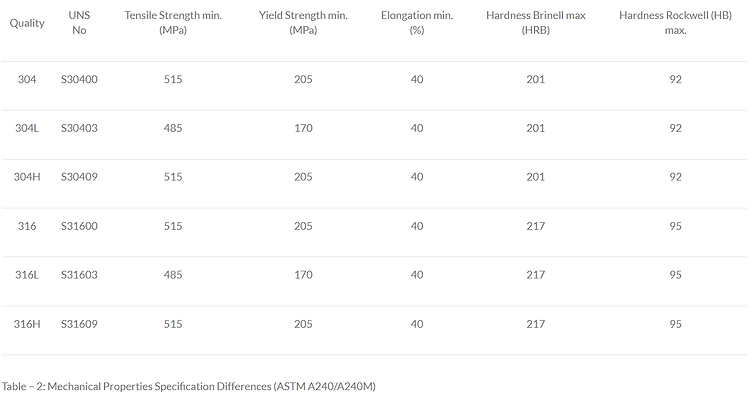Click the Table 2 caption text
The height and width of the screenshot is (399, 753).
pyautogui.click(x=189, y=387)
